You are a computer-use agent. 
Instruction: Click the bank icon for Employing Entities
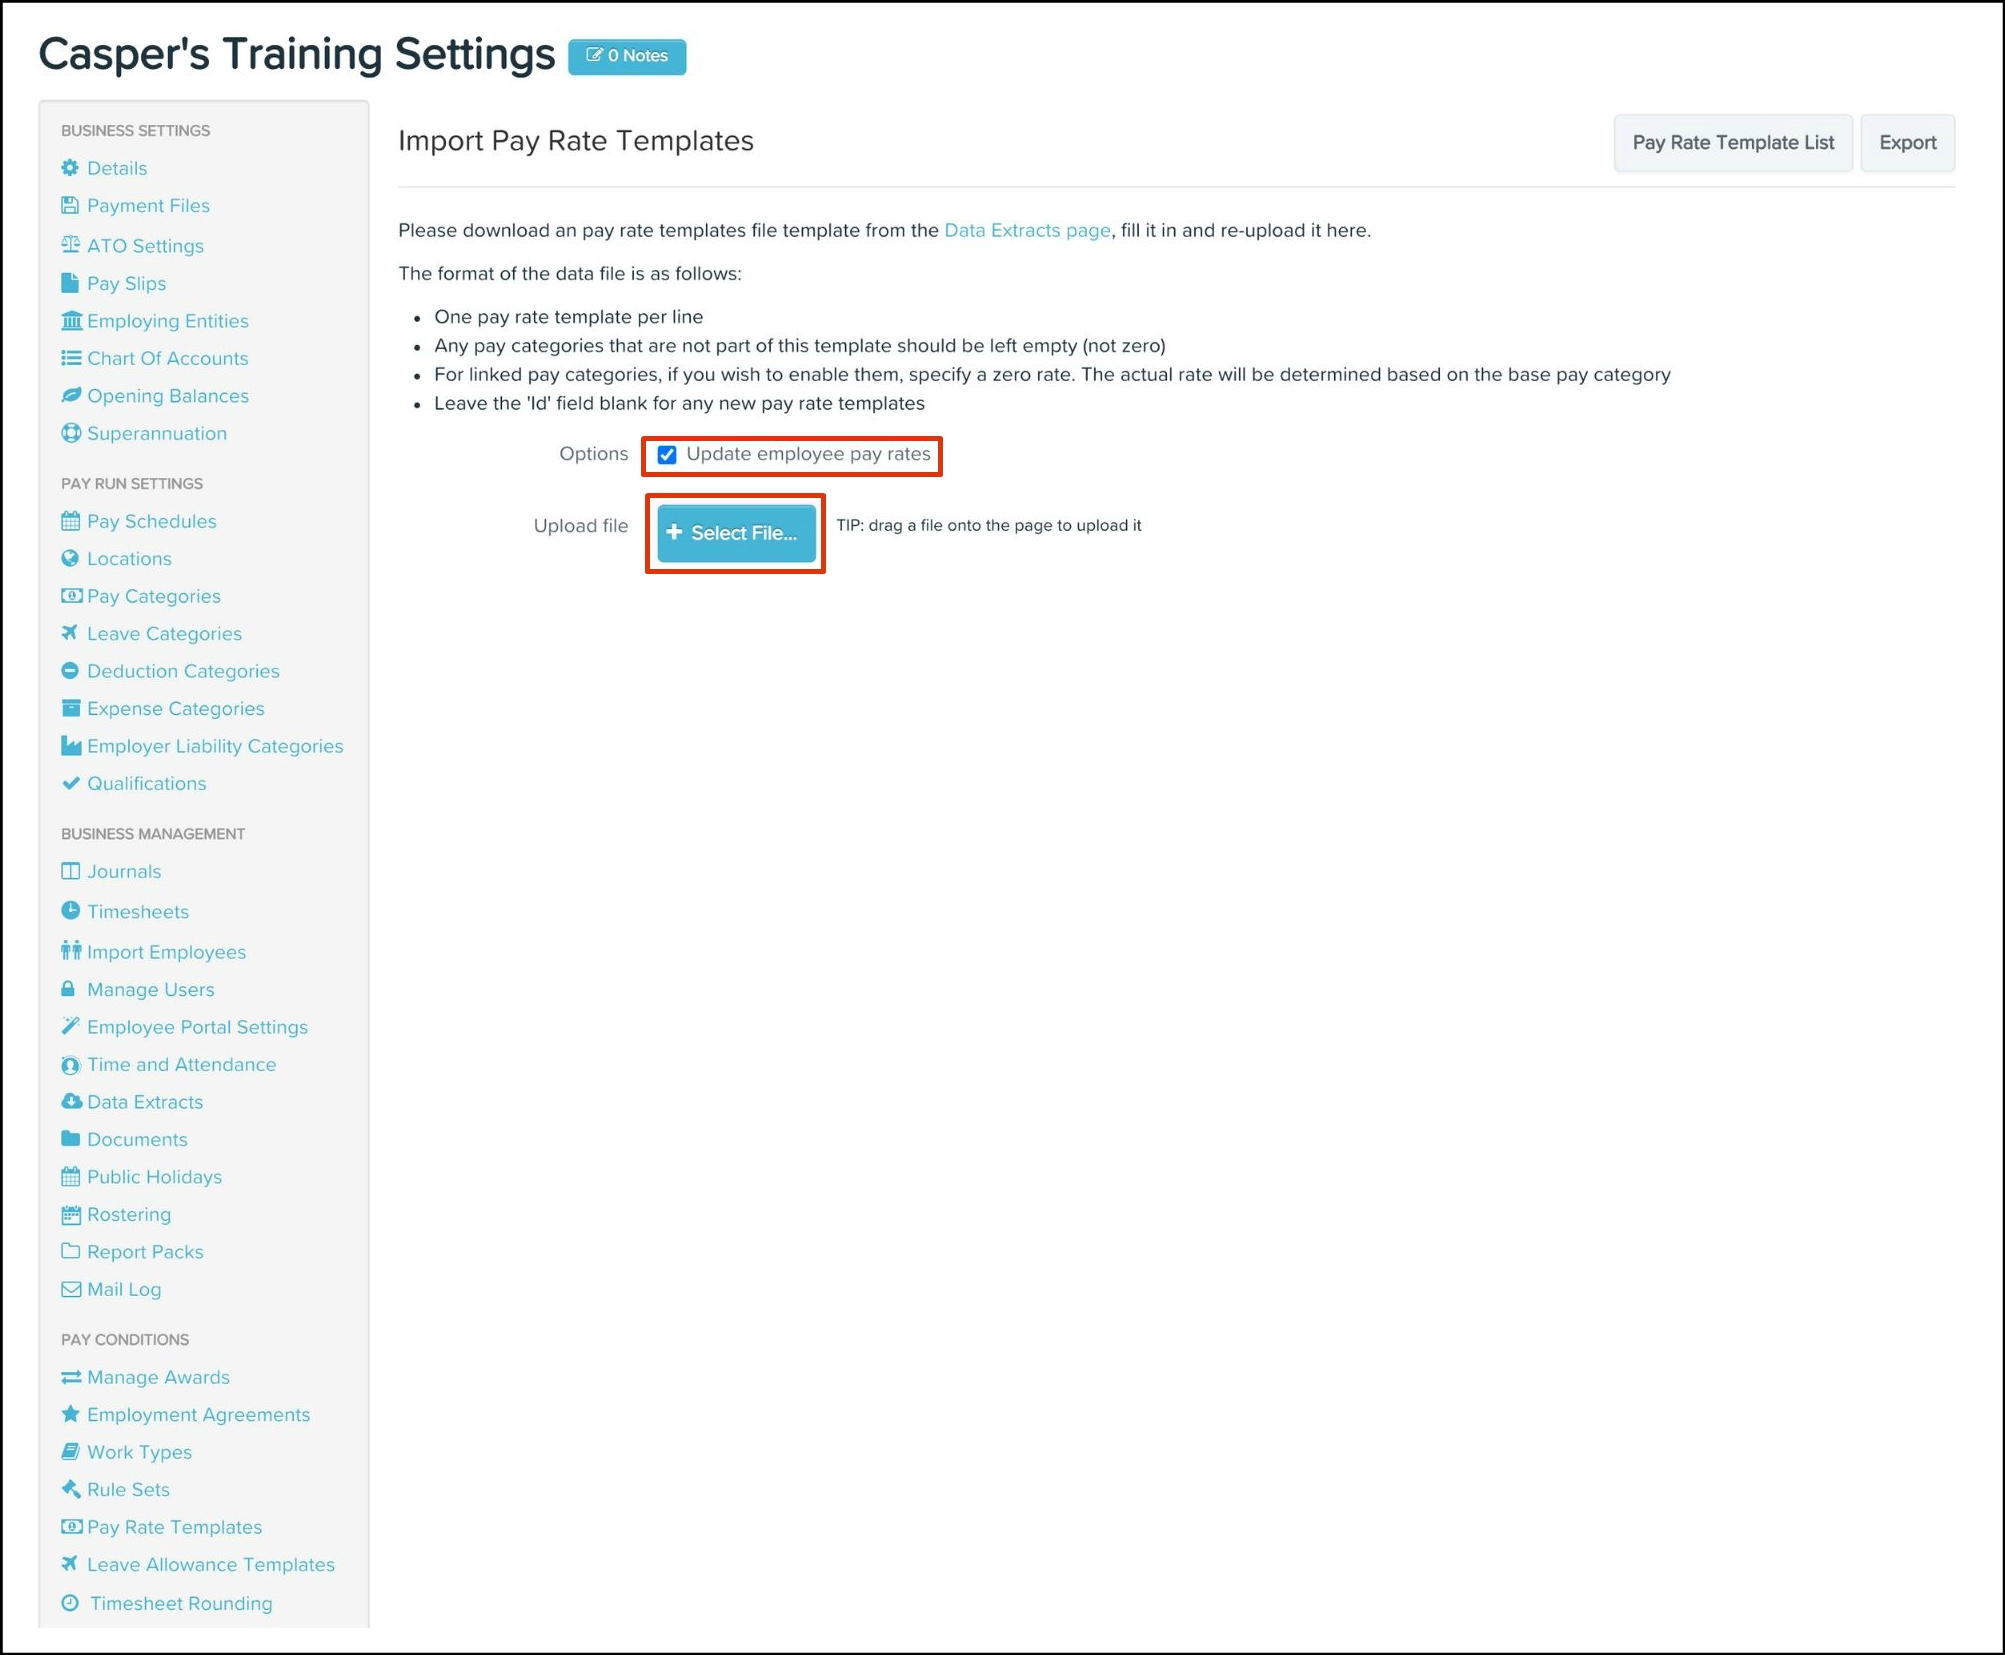click(x=70, y=321)
